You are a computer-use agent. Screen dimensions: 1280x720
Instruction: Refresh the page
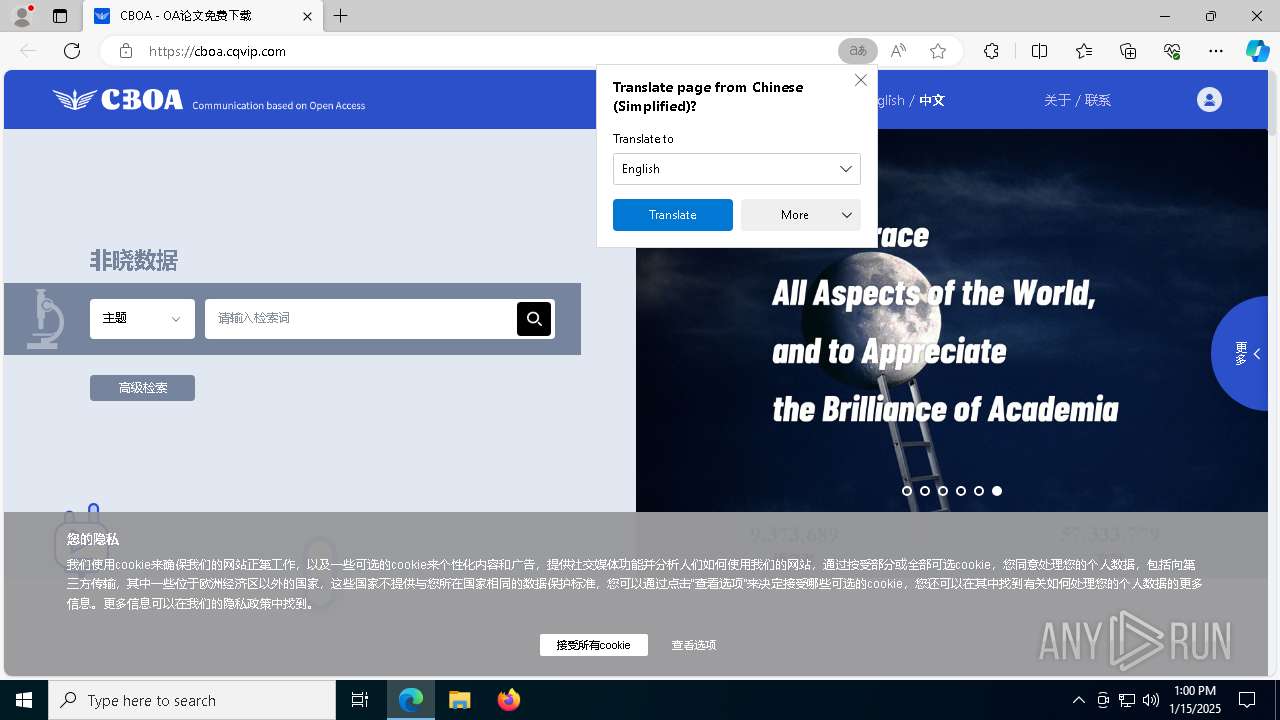[x=72, y=51]
